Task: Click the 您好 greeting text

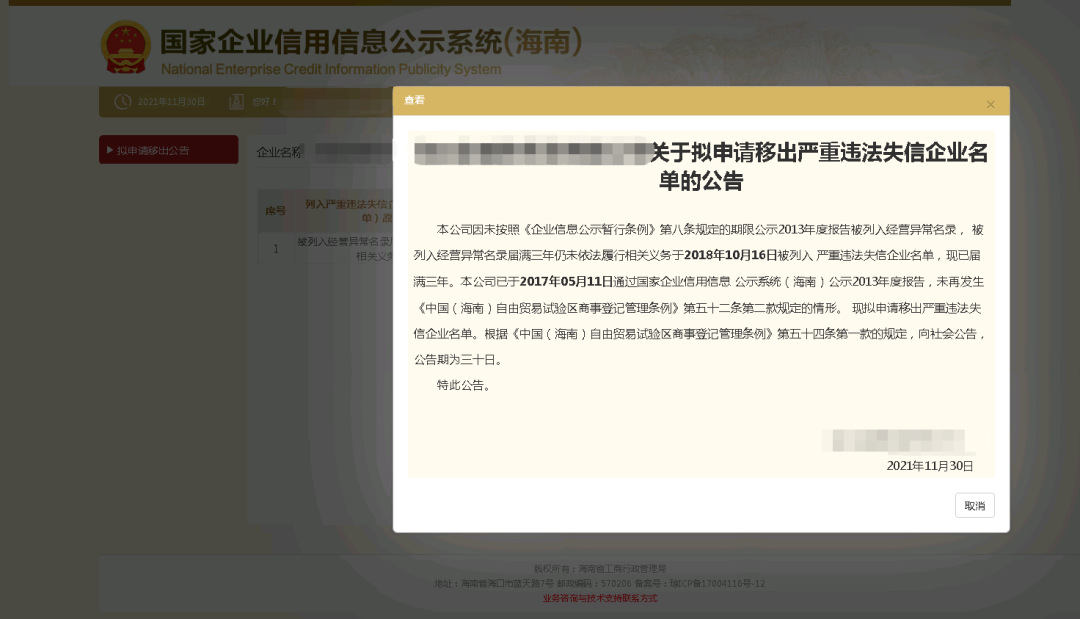Action: (260, 101)
